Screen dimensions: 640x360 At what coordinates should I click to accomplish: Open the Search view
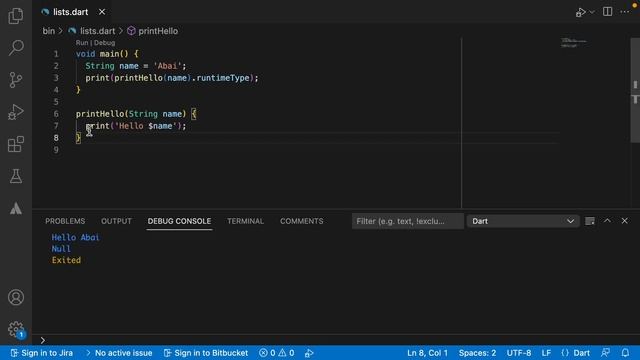[x=16, y=48]
